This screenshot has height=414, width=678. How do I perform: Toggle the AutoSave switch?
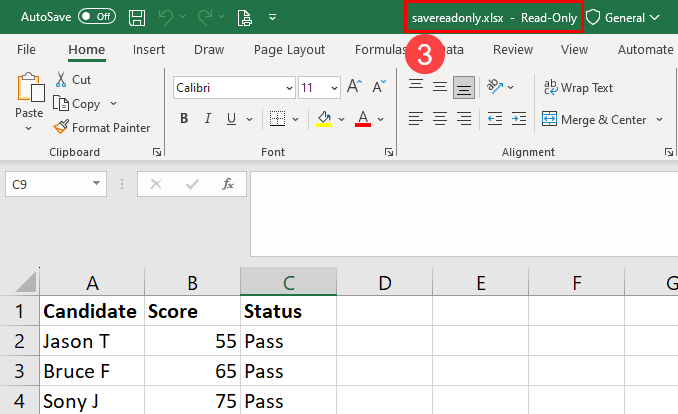point(97,16)
